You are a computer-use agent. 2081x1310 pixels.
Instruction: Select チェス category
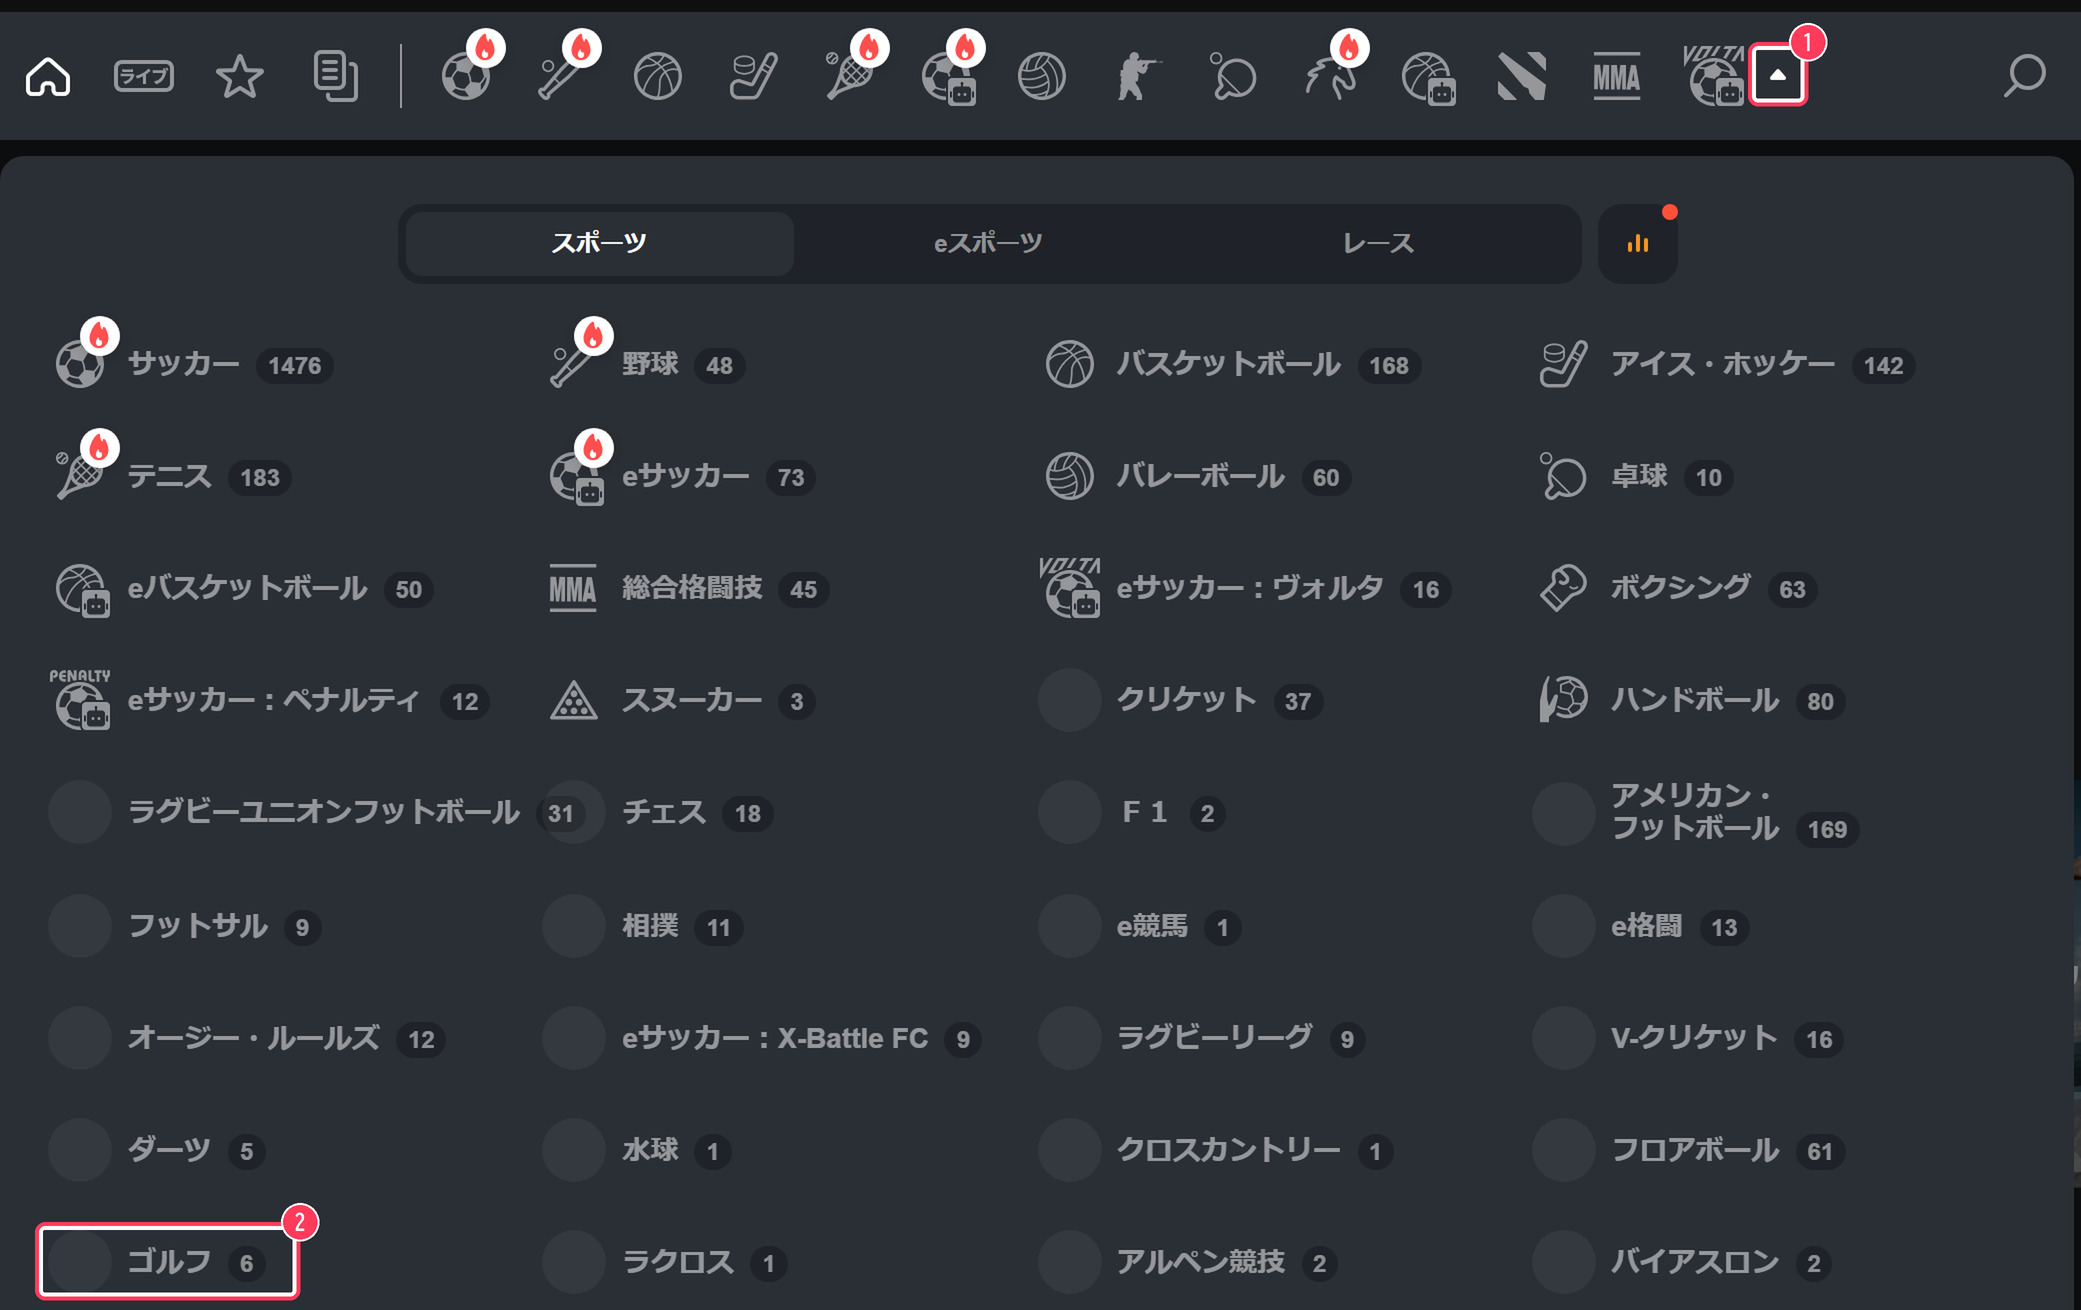point(659,812)
